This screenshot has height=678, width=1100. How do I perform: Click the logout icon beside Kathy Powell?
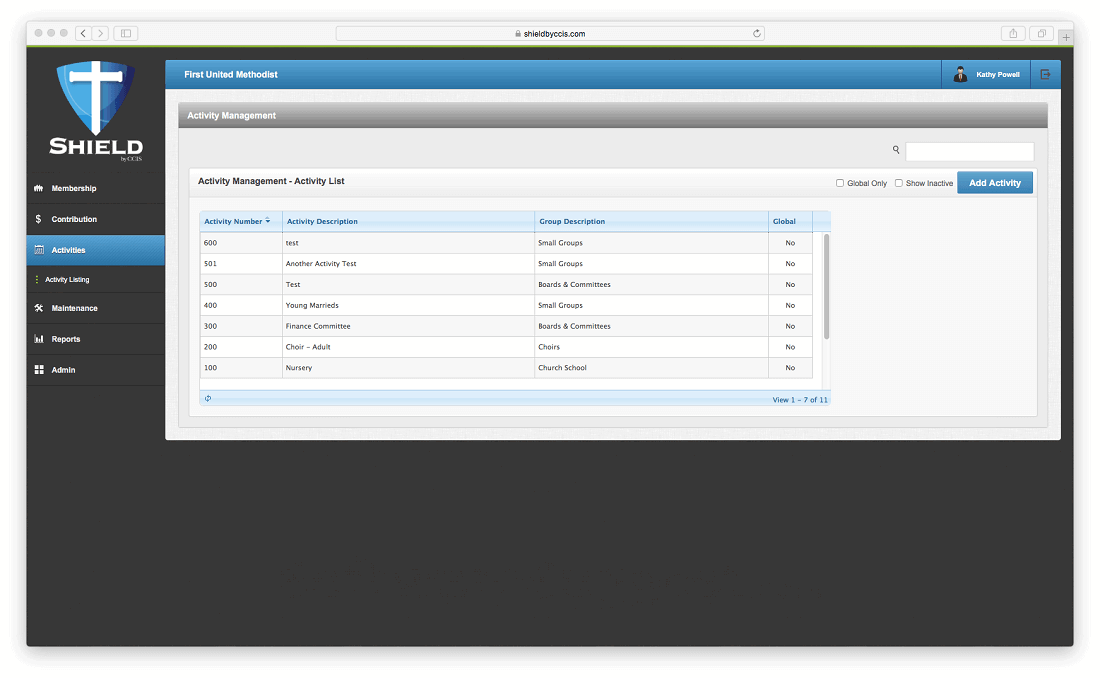[1045, 74]
